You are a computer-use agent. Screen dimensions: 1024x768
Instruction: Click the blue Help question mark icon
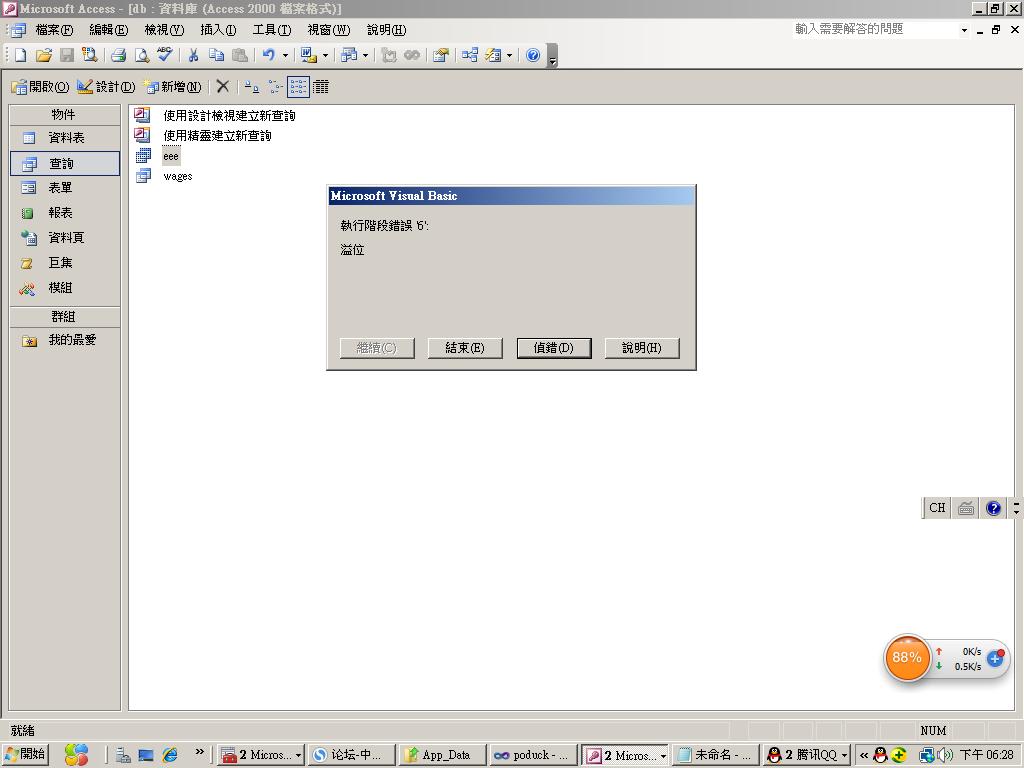(533, 56)
